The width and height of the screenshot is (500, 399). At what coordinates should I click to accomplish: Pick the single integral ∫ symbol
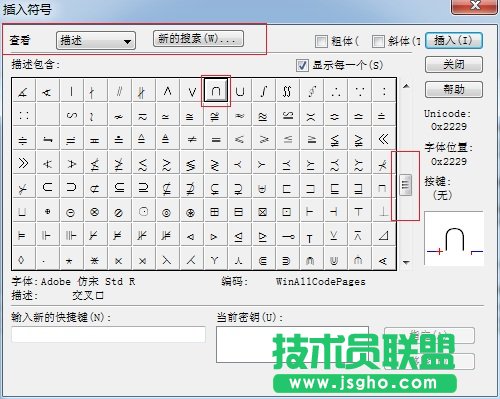(x=264, y=90)
